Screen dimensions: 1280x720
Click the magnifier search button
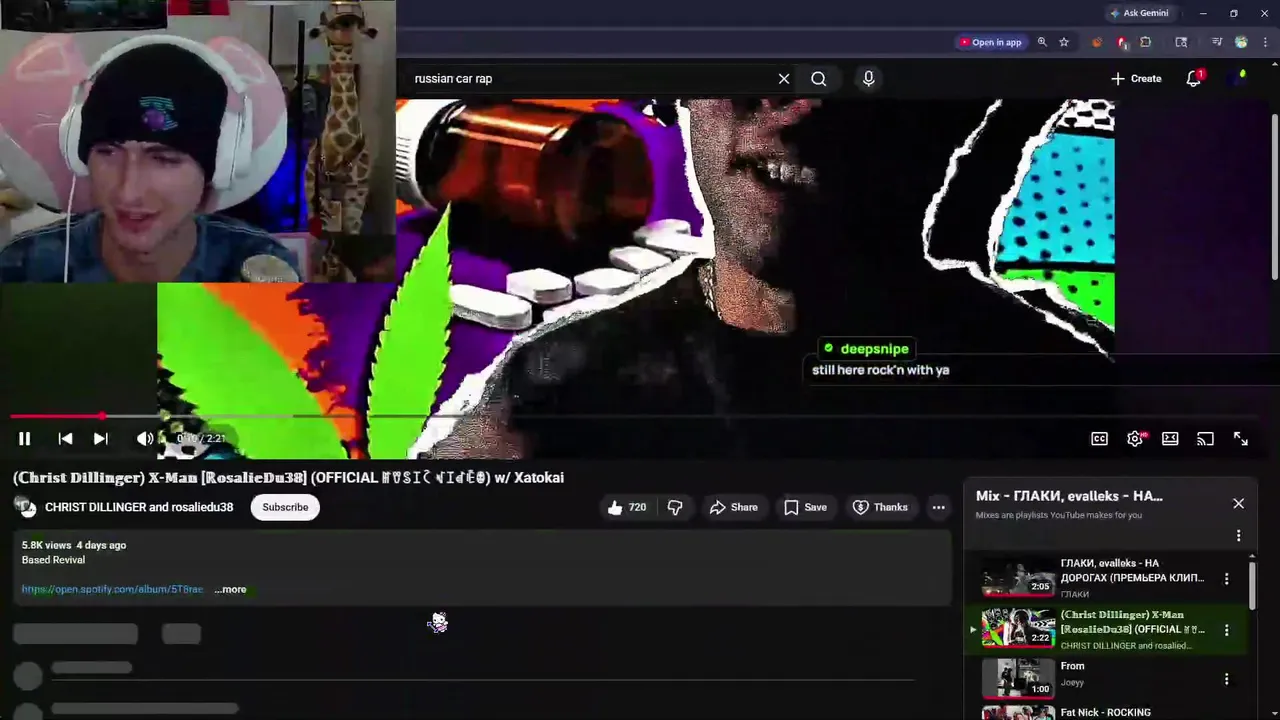tap(819, 79)
